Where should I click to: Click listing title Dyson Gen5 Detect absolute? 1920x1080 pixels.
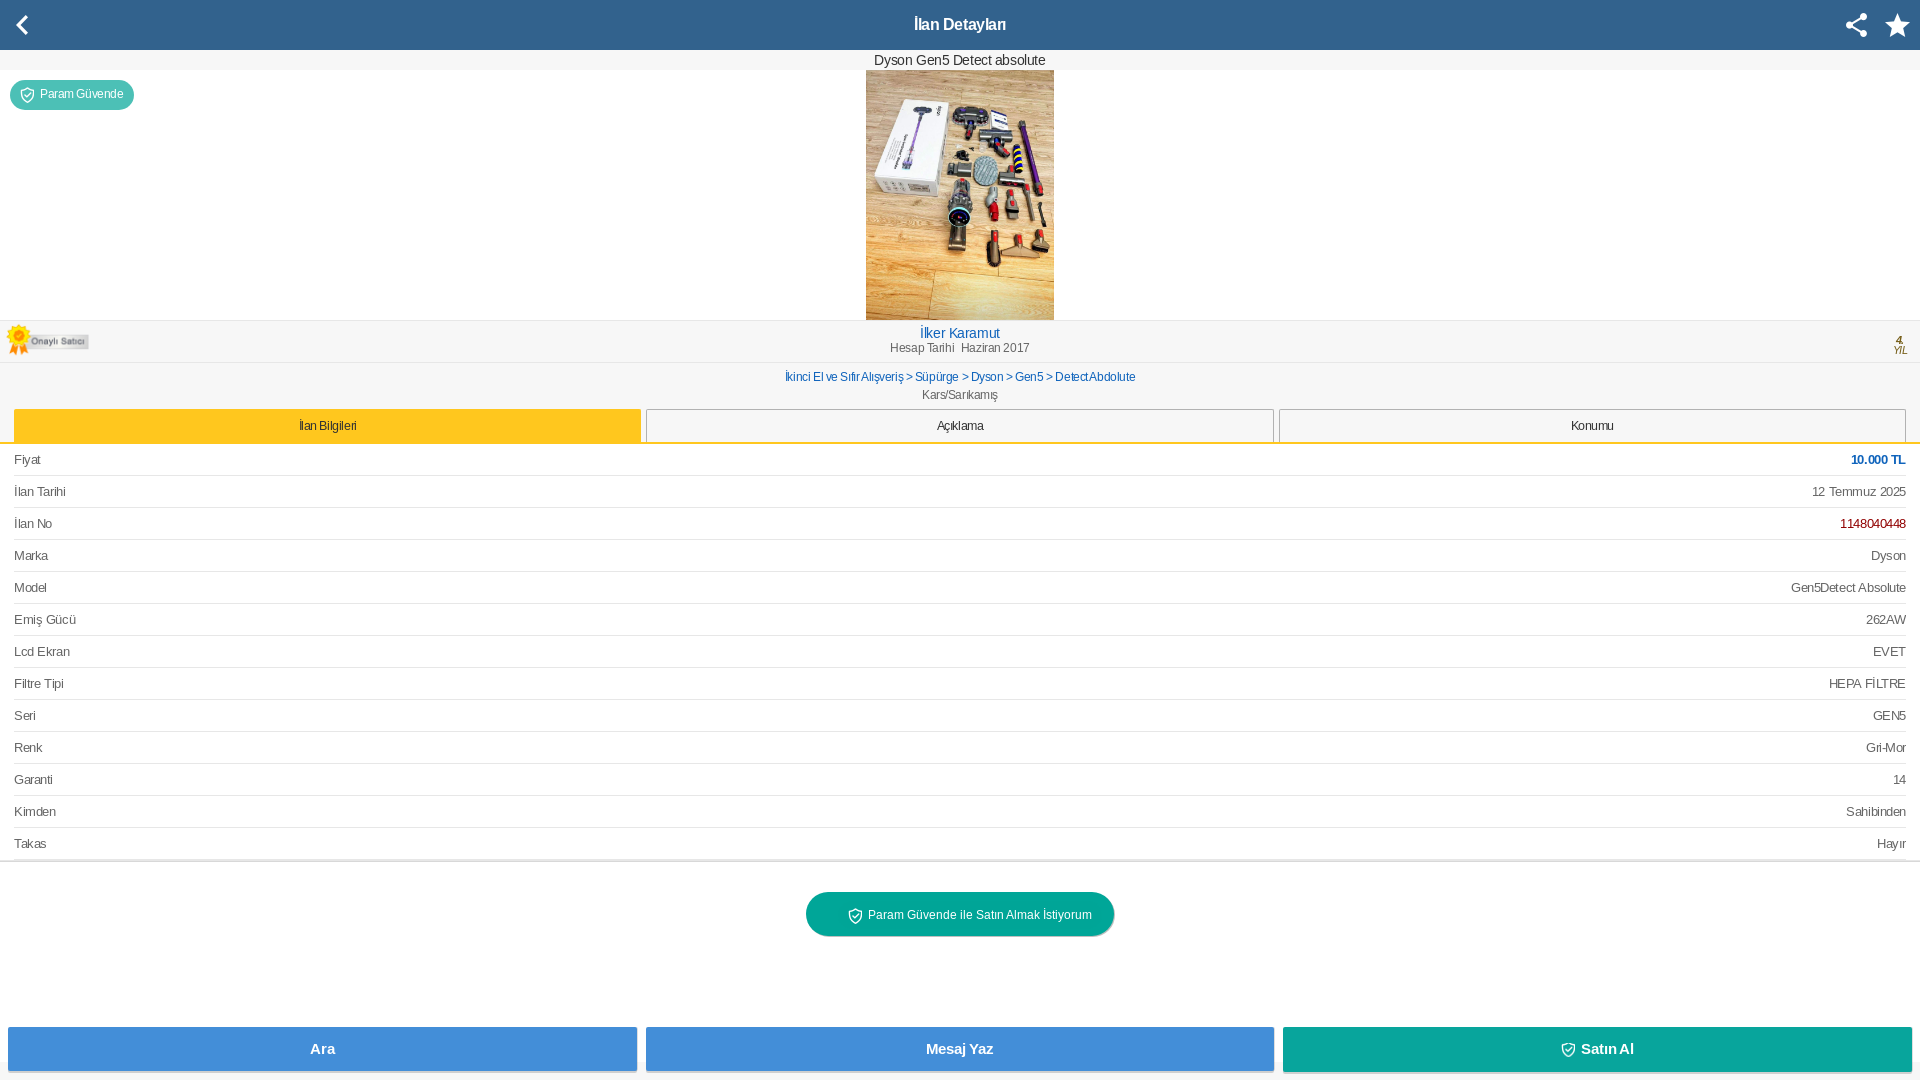[x=960, y=60]
